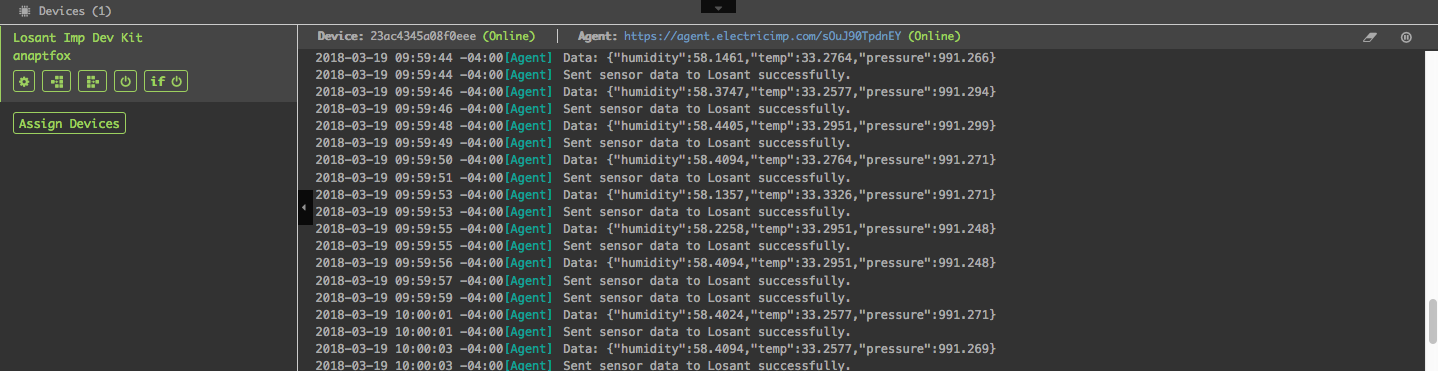Clear the logs using the eraser icon
Viewport: 1438px width, 371px height.
point(1370,36)
